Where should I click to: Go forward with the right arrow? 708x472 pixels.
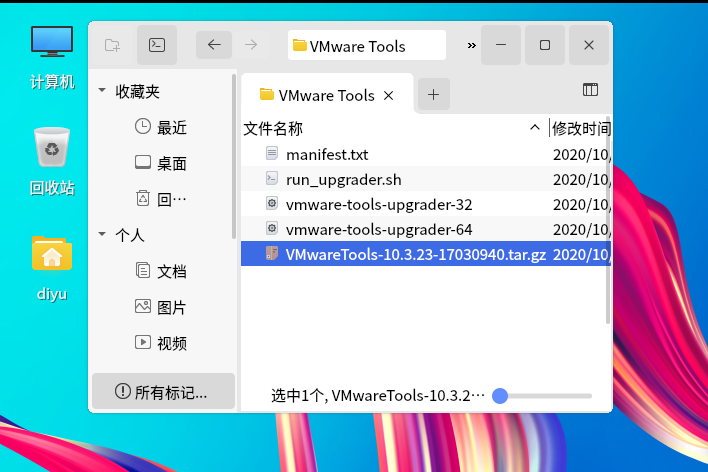click(x=251, y=45)
